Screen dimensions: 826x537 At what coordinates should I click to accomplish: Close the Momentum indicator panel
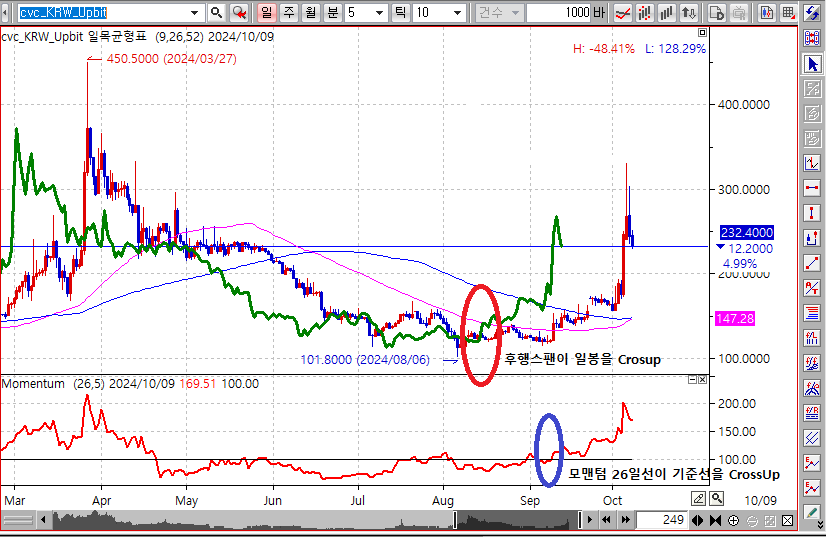[704, 380]
